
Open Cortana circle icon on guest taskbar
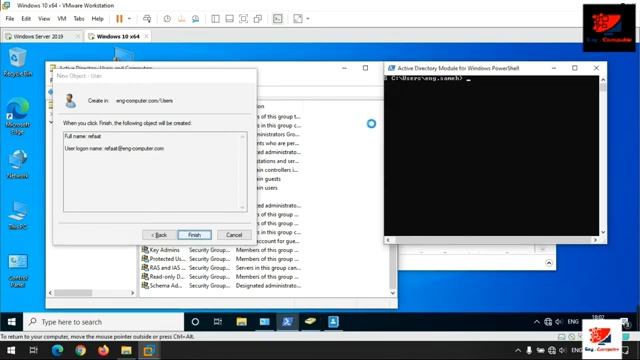click(195, 322)
